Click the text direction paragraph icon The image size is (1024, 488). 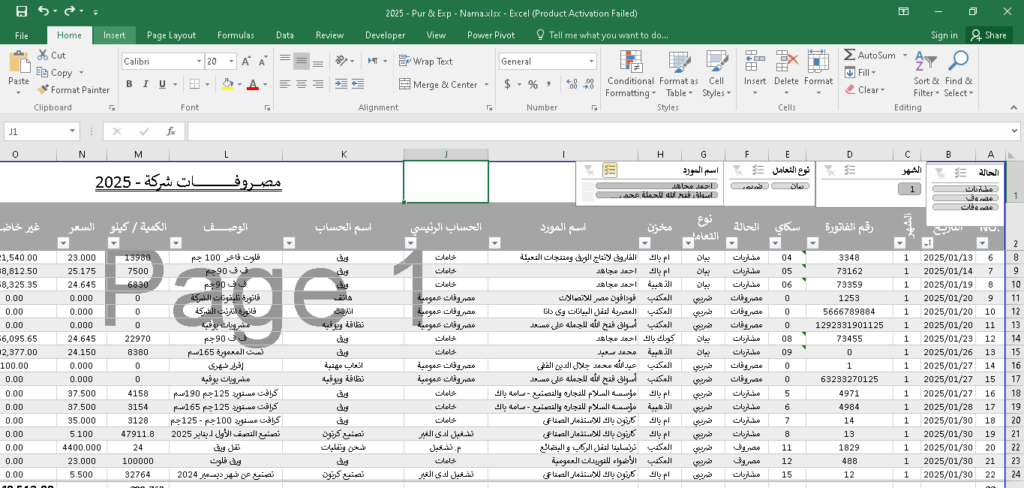[372, 61]
